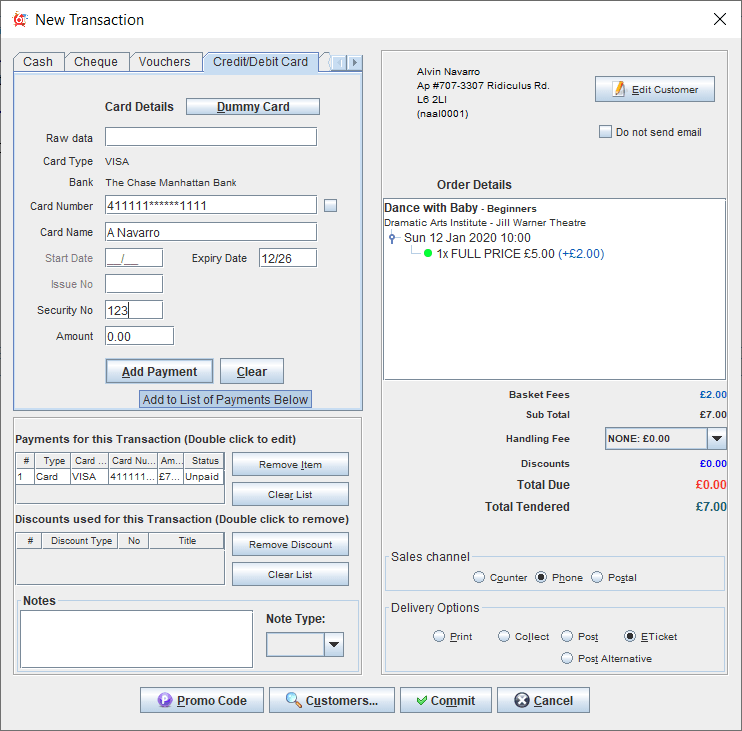Open the Handling Fee dropdown
The image size is (742, 731).
(716, 438)
